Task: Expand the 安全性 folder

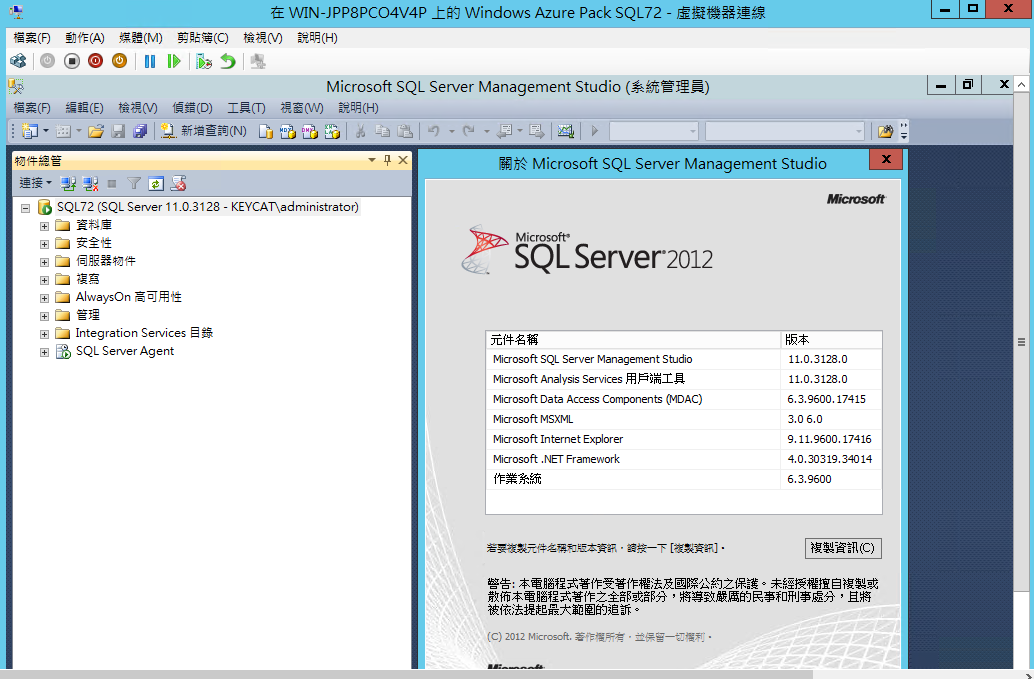Action: (x=44, y=244)
